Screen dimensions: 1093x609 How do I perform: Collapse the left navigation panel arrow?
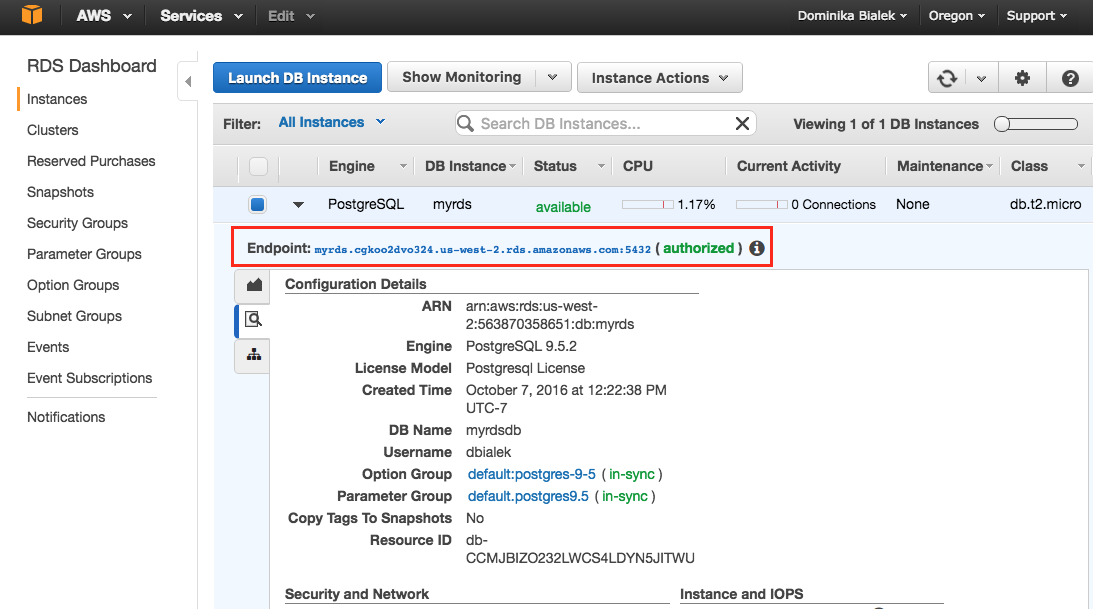[x=188, y=82]
